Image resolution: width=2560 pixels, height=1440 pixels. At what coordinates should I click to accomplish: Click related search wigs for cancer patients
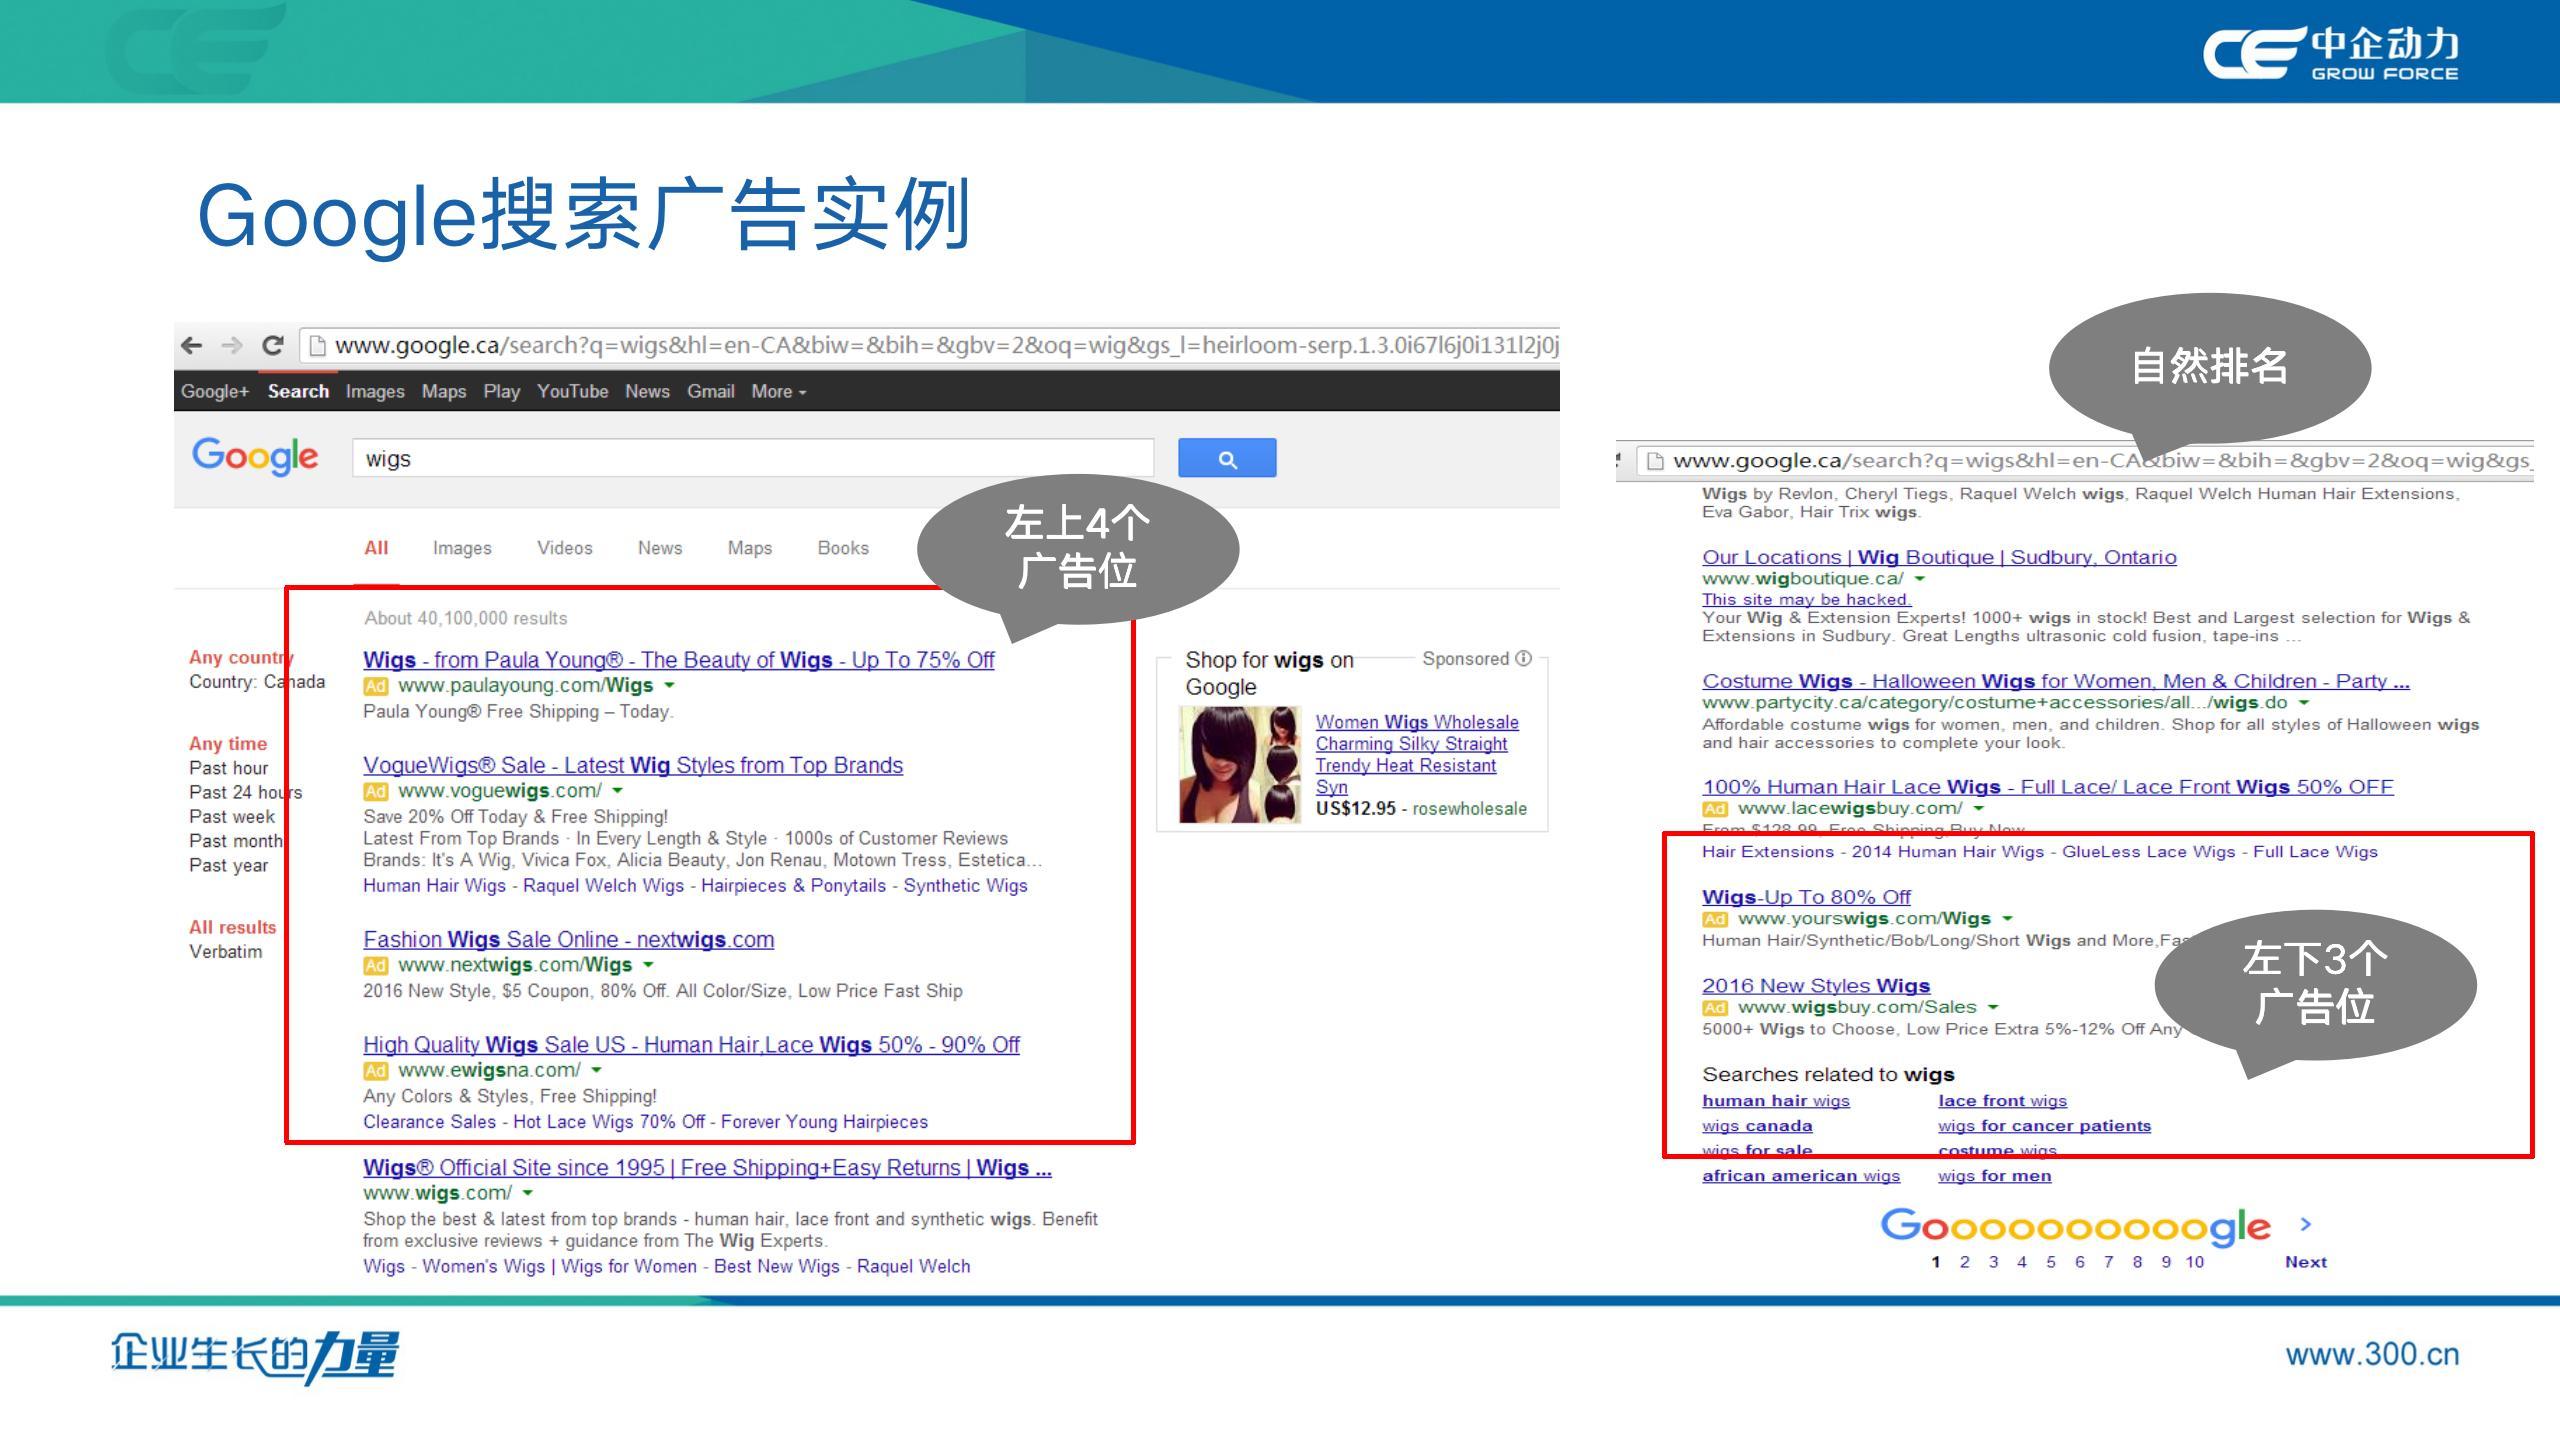tap(2044, 1126)
